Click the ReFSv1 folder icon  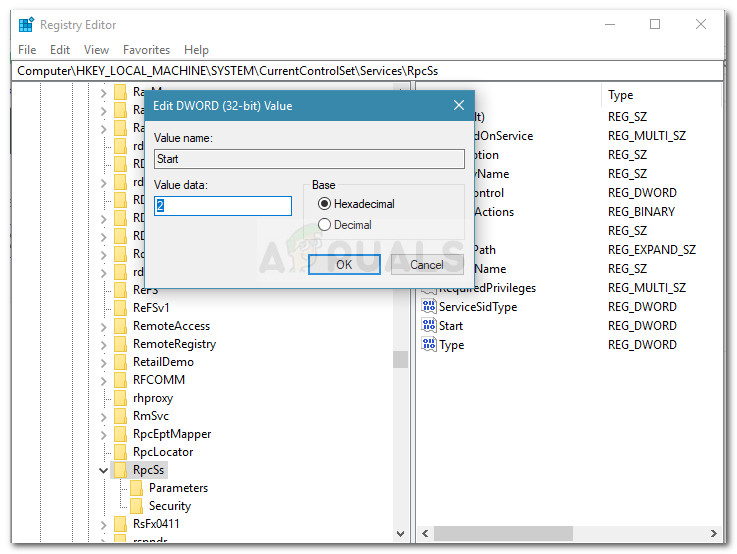[120, 308]
